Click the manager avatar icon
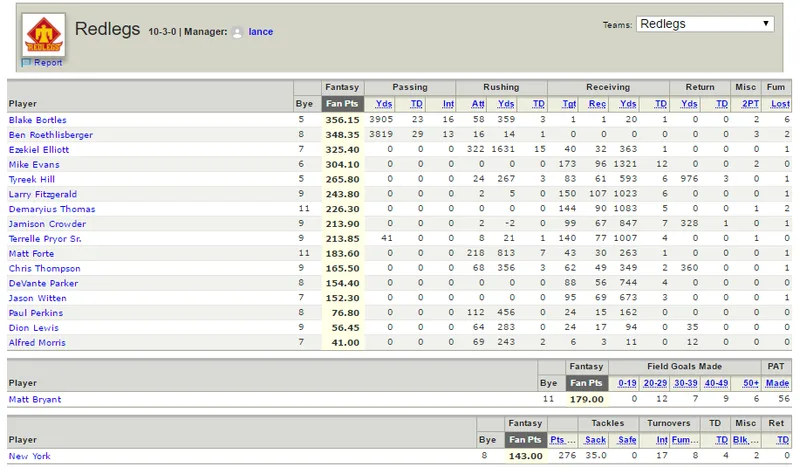The width and height of the screenshot is (800, 474). 237,32
